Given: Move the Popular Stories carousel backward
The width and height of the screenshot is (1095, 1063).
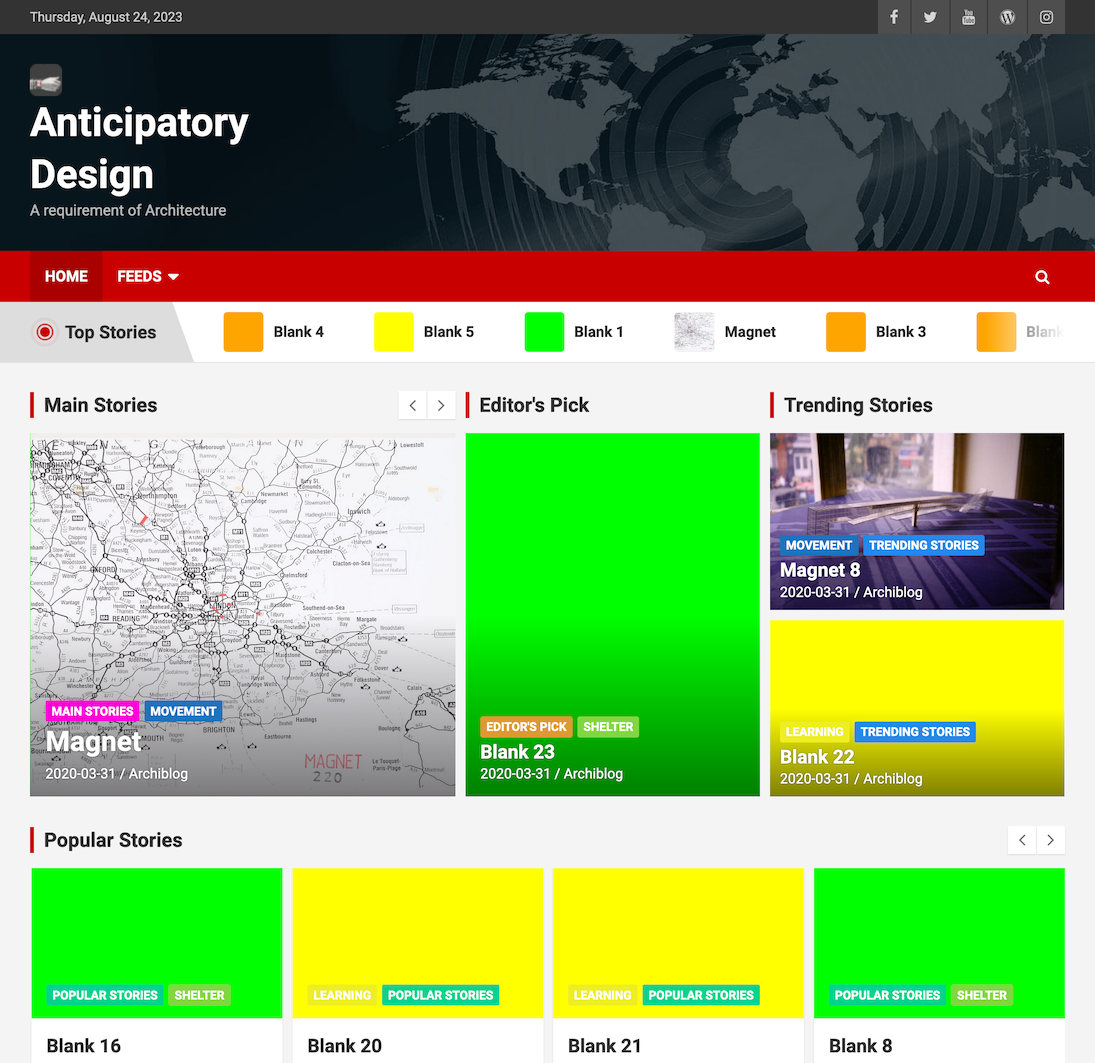Looking at the screenshot, I should pyautogui.click(x=1022, y=840).
